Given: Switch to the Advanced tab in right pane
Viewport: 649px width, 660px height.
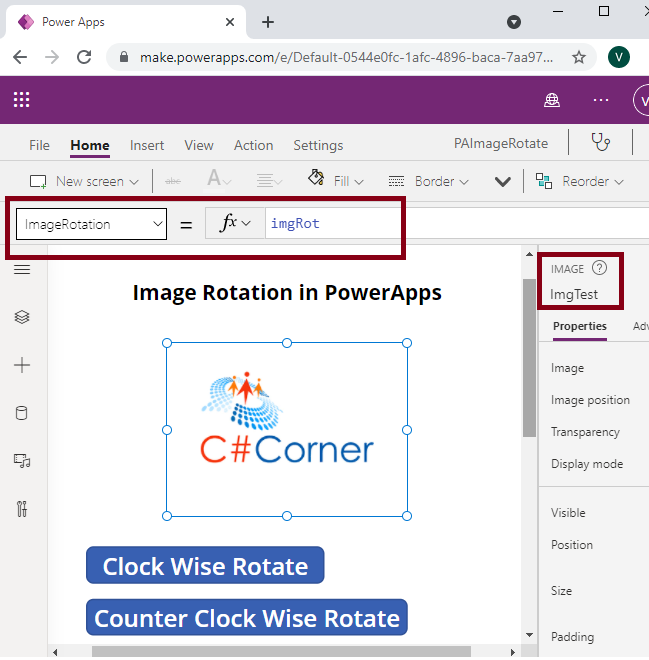Looking at the screenshot, I should pyautogui.click(x=641, y=326).
